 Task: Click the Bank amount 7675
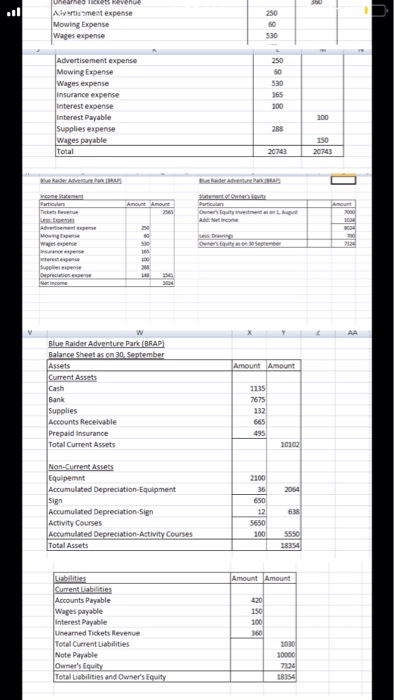point(258,400)
